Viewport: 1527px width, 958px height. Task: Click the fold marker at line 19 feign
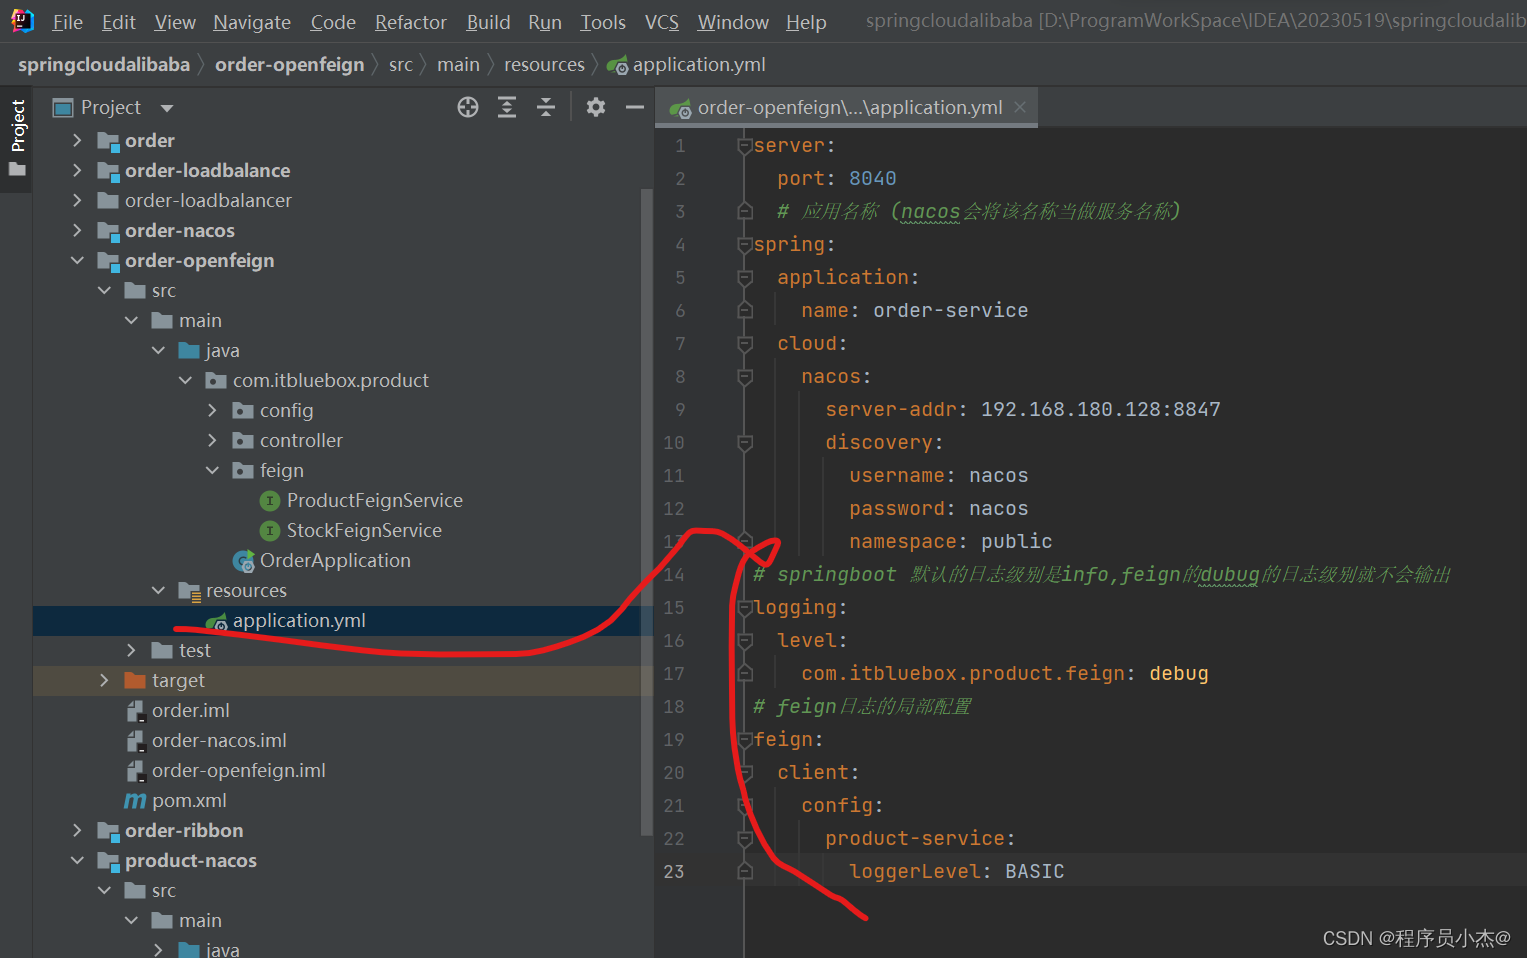[x=744, y=739]
